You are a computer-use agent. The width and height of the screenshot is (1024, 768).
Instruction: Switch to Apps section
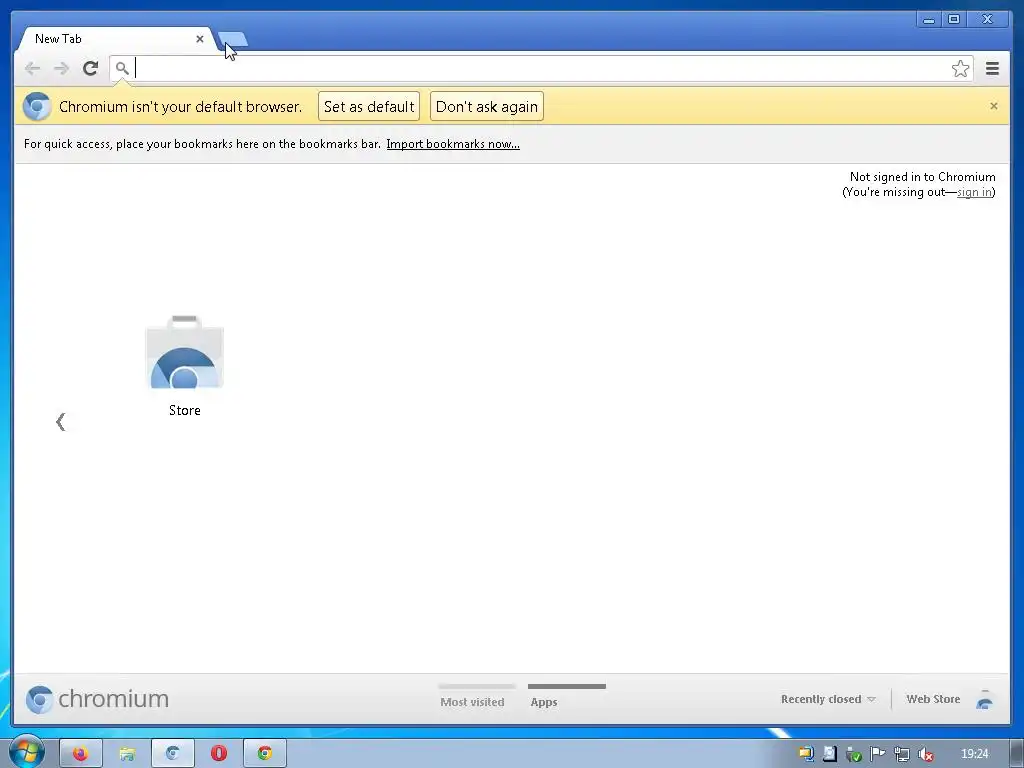[544, 702]
